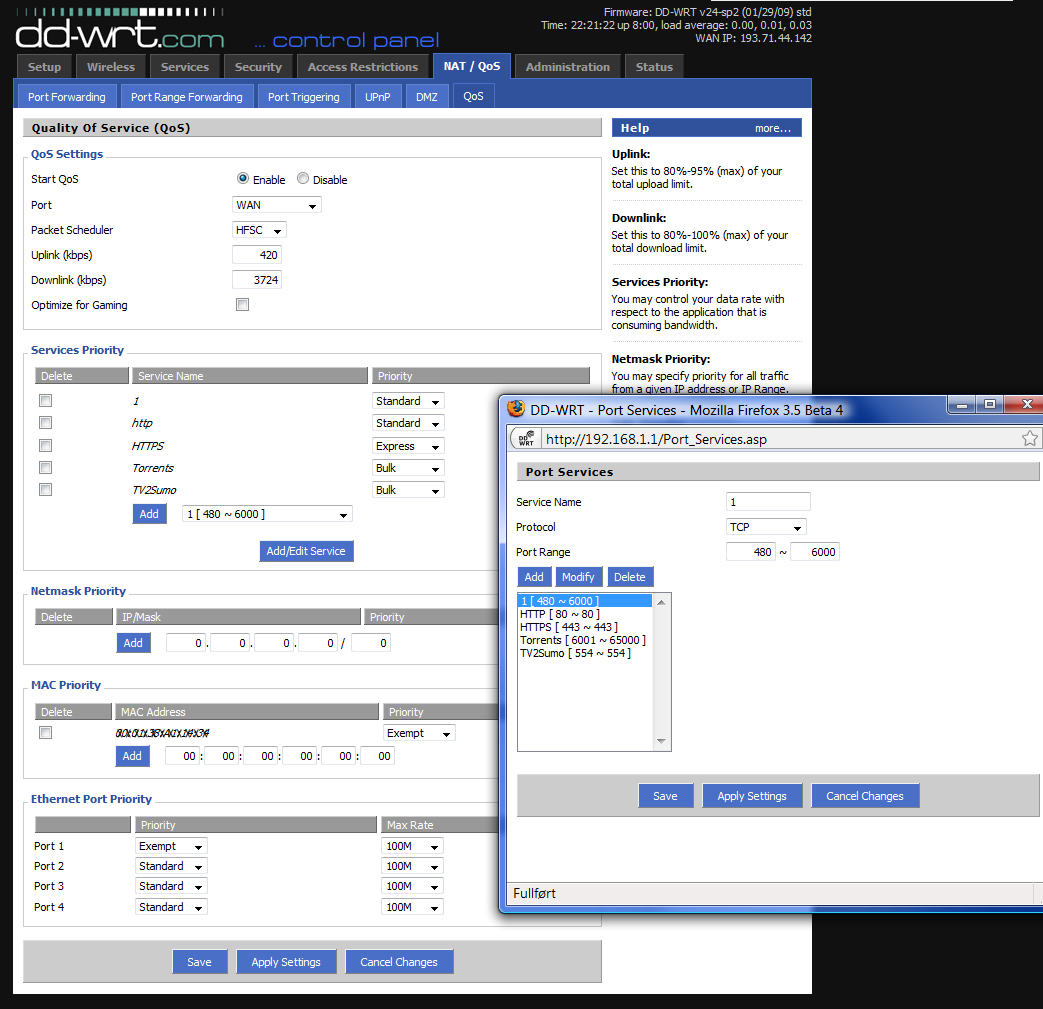Screen dimensions: 1043x1009
Task: Switch to Port Range Forwarding sub-tab
Action: click(x=187, y=96)
